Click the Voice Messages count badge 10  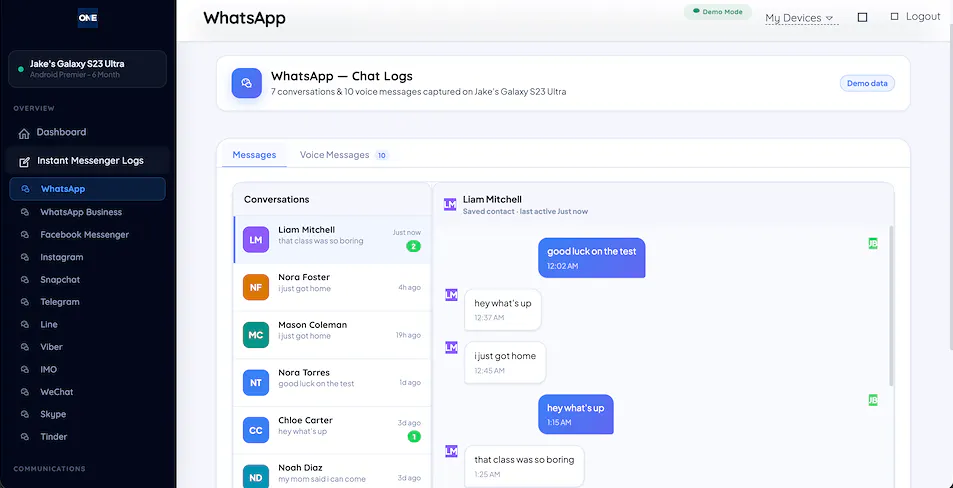(x=382, y=156)
